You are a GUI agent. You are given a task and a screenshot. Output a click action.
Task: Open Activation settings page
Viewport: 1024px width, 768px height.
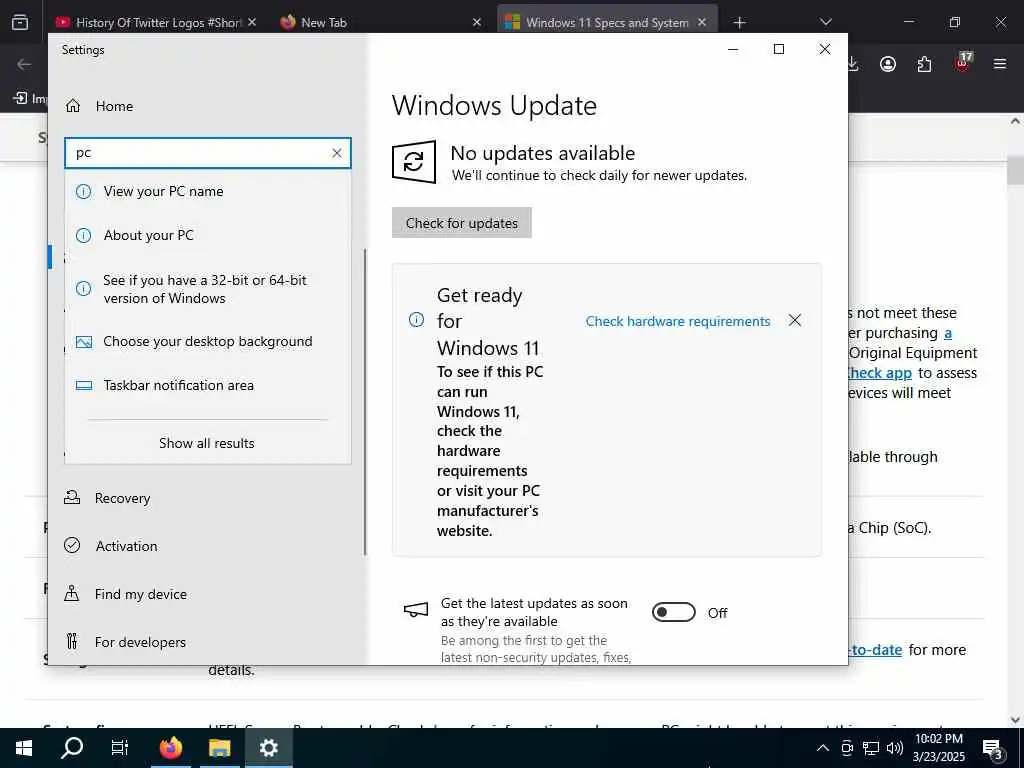126,546
